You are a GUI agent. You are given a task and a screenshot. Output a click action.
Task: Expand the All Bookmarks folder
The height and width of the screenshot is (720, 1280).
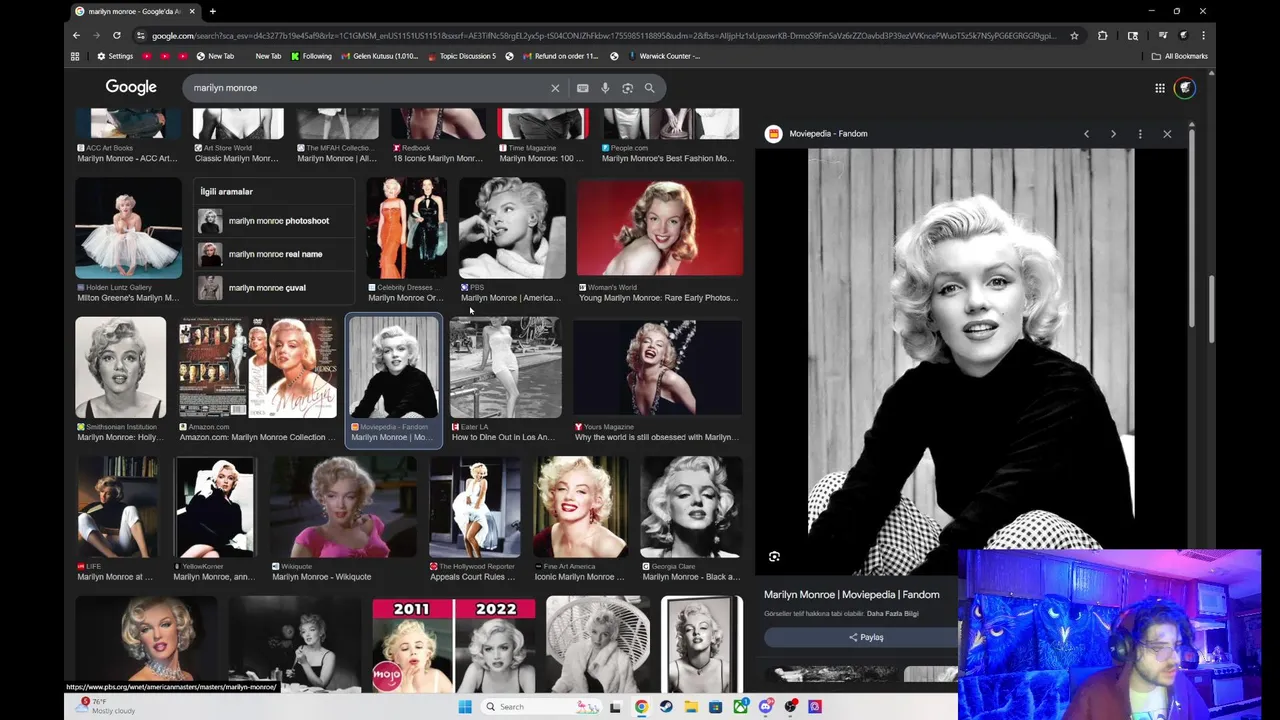tap(1180, 56)
